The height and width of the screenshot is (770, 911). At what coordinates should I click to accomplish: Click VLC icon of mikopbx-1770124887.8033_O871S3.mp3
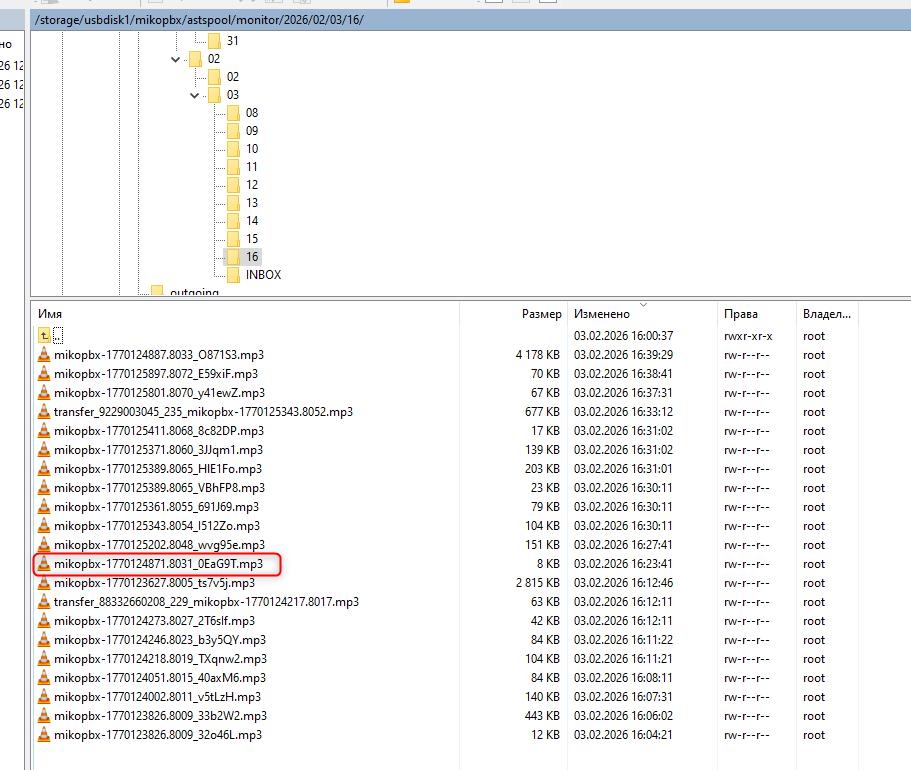pyautogui.click(x=43, y=355)
